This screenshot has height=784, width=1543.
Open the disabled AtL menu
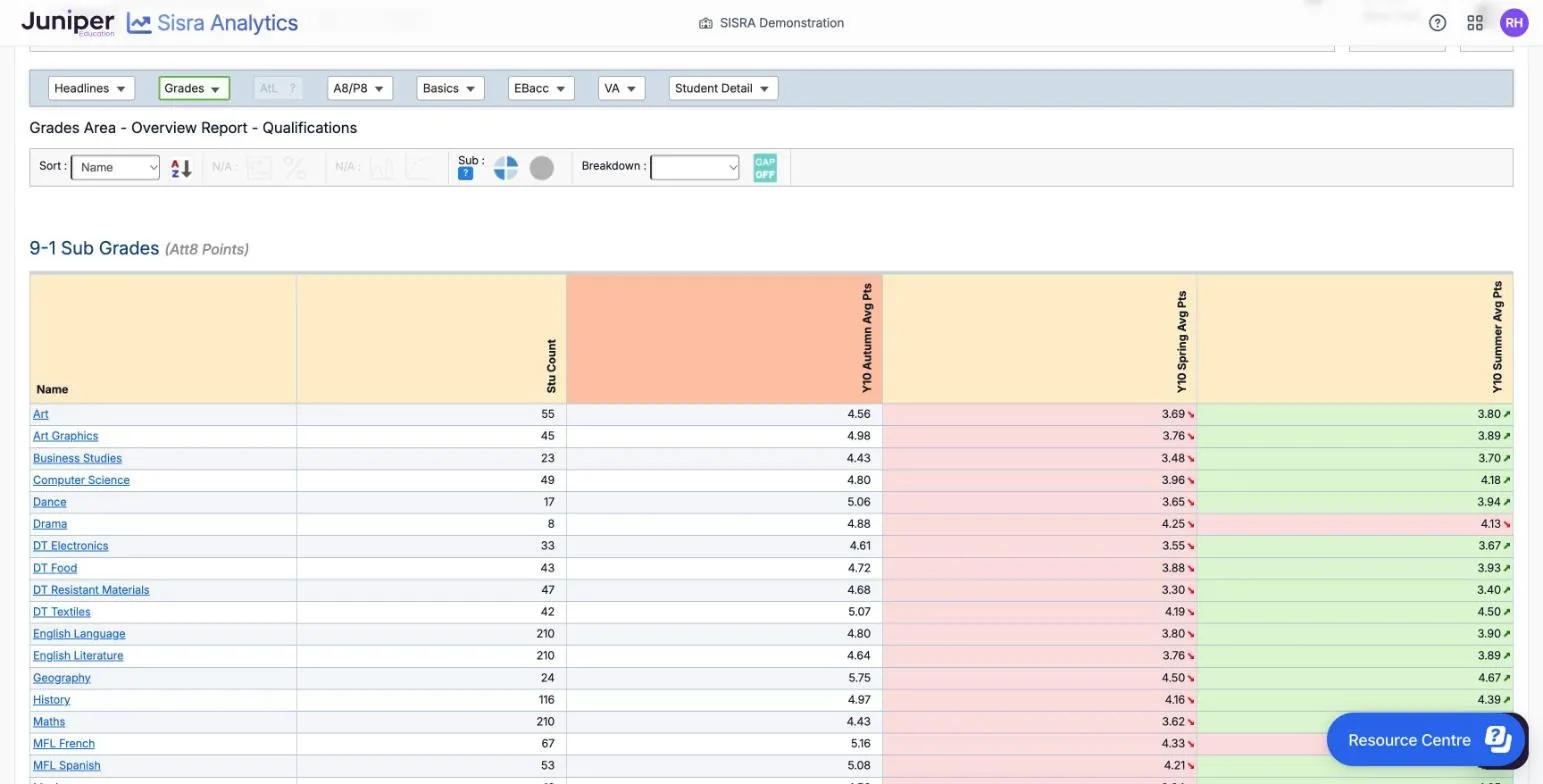click(x=277, y=88)
